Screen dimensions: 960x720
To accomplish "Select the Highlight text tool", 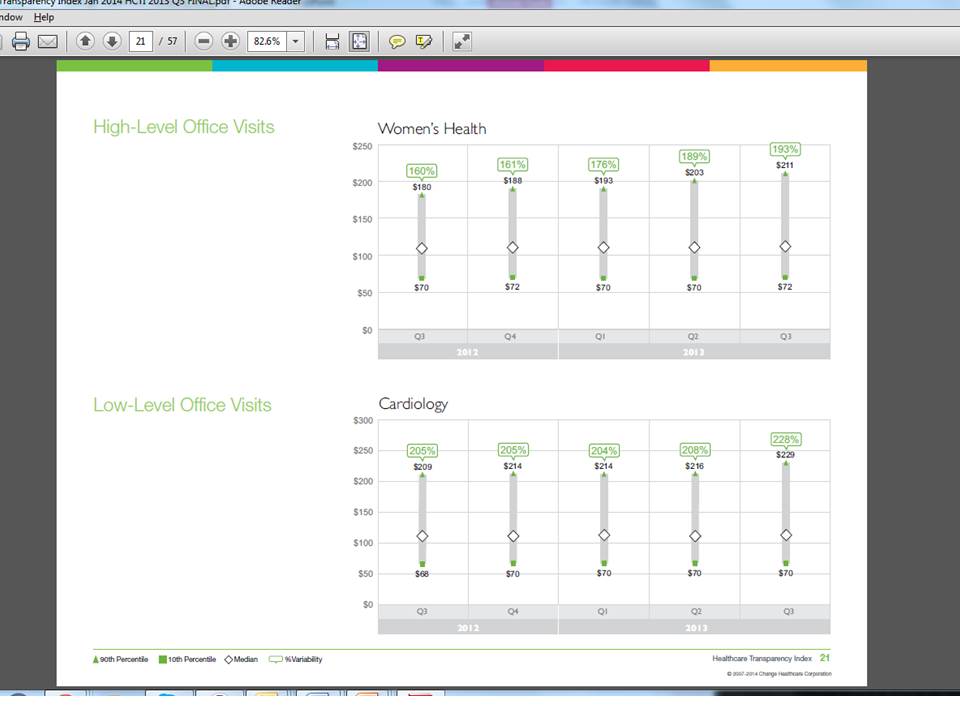I will (x=424, y=41).
